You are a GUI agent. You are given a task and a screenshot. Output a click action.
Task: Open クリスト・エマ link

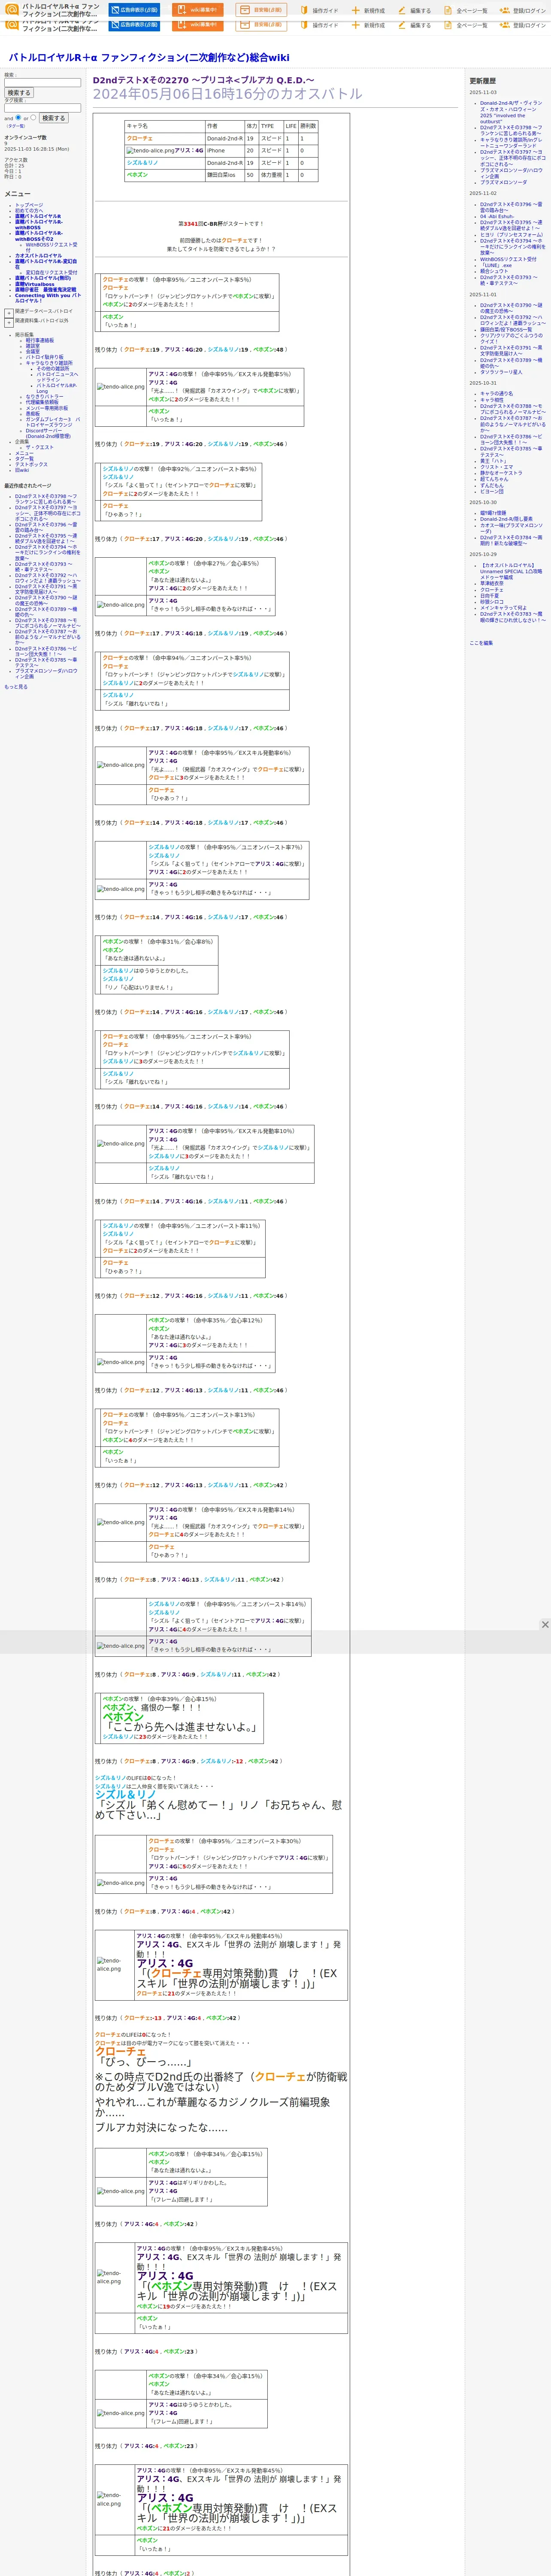(x=497, y=467)
